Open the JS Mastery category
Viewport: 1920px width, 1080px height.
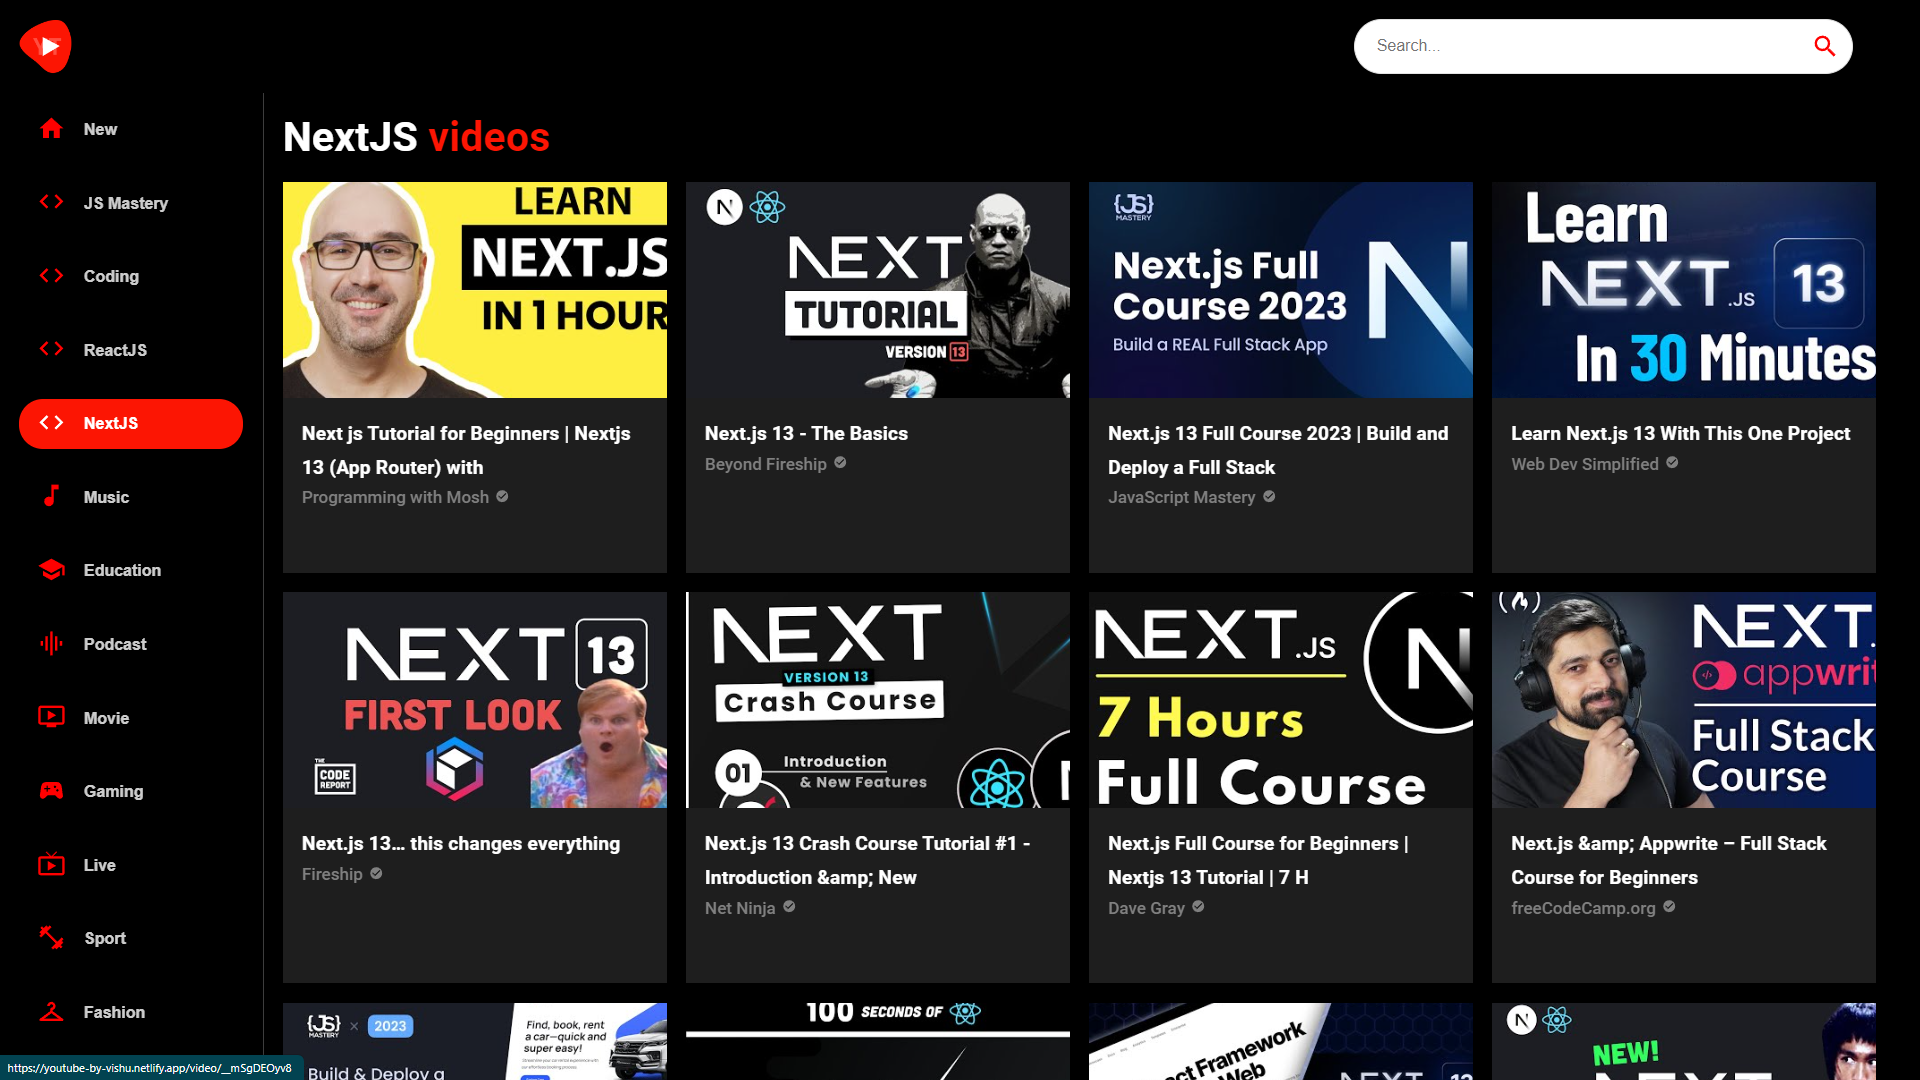pos(125,203)
